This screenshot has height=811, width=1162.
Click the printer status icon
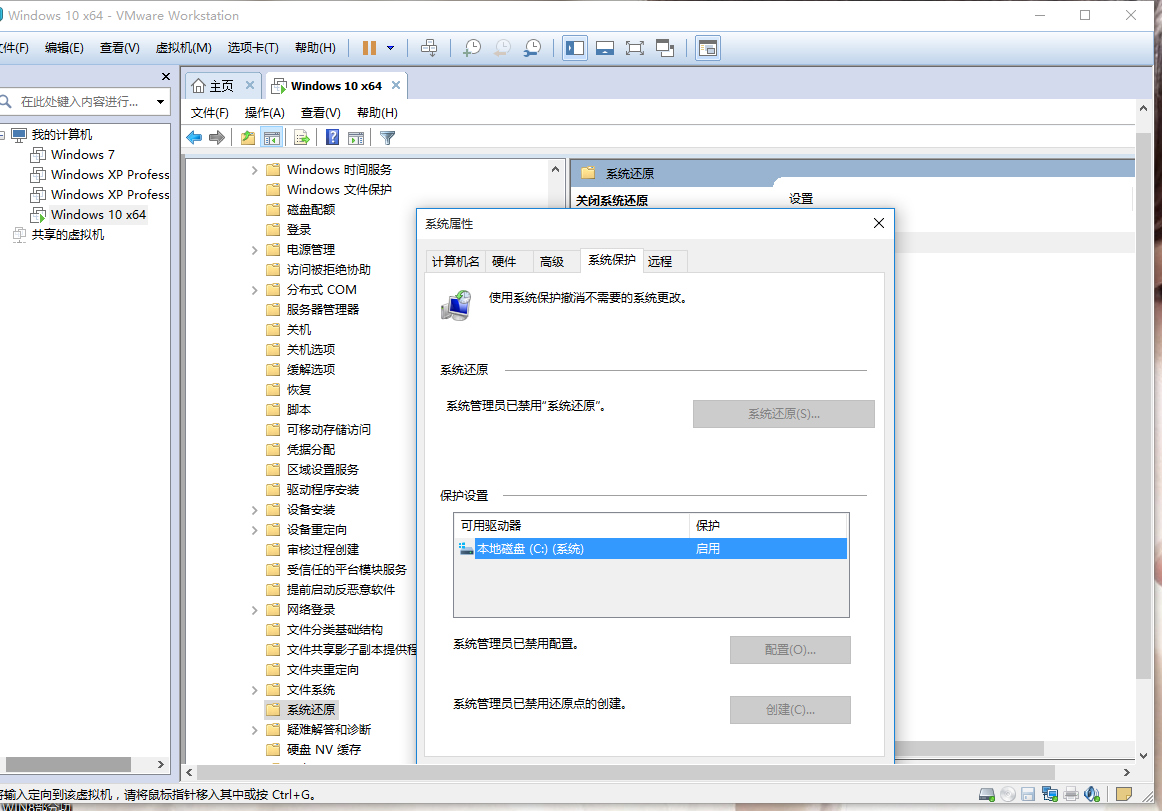tap(1070, 795)
